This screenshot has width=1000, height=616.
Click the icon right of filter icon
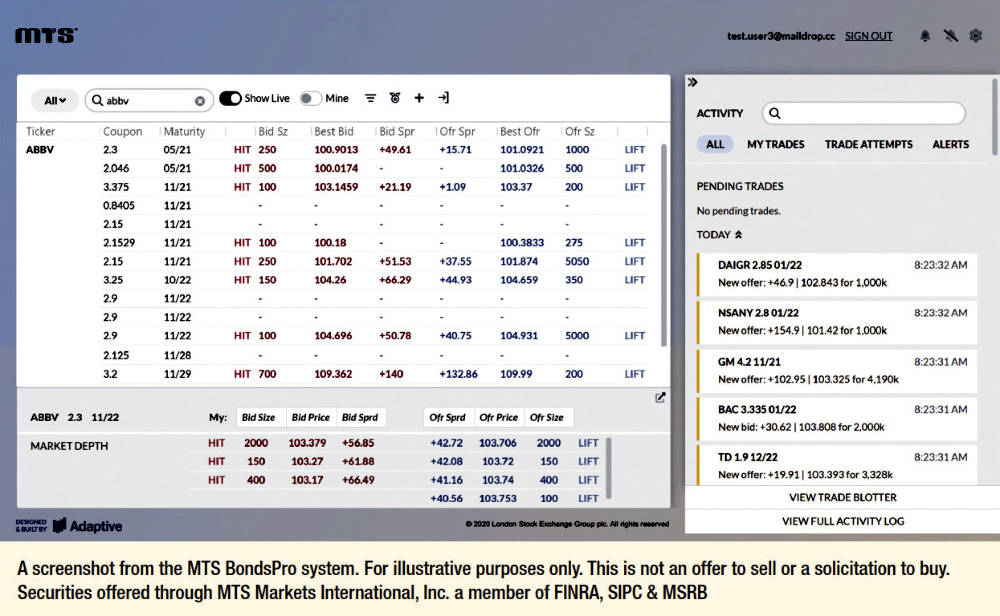[x=395, y=98]
